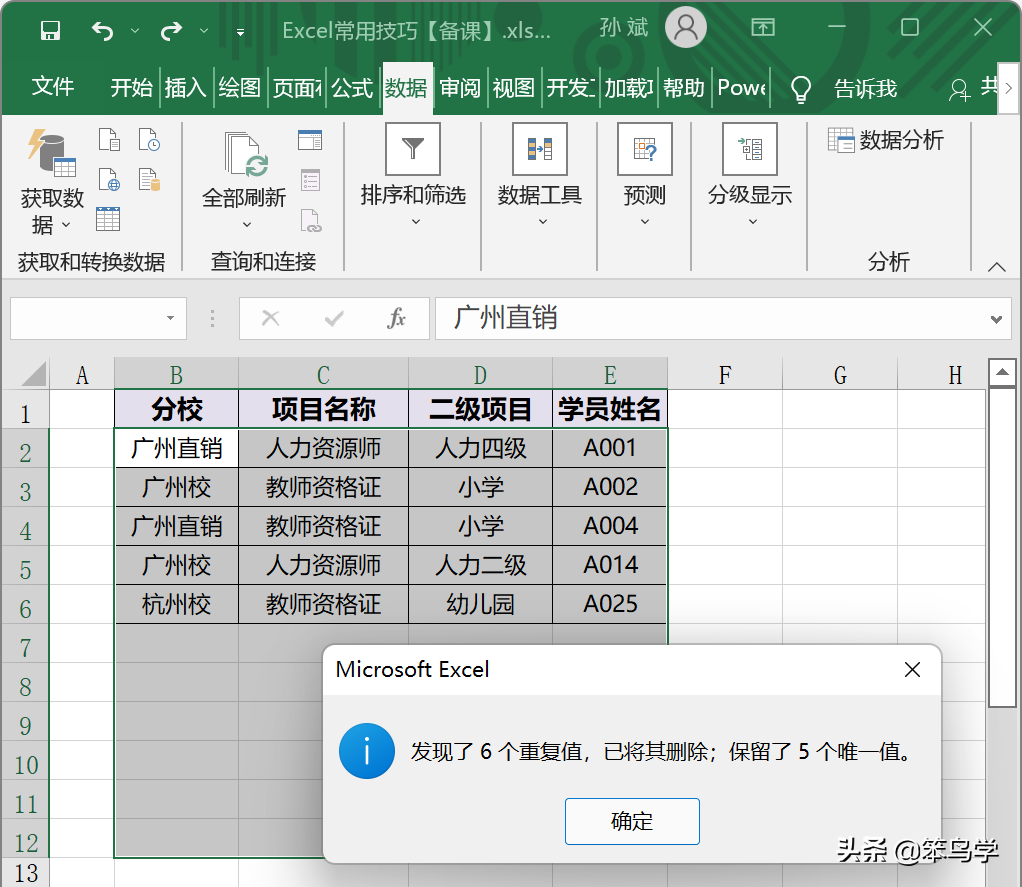Viewport: 1022px width, 887px height.
Task: Click the Recent Sources icon
Action: (x=149, y=139)
